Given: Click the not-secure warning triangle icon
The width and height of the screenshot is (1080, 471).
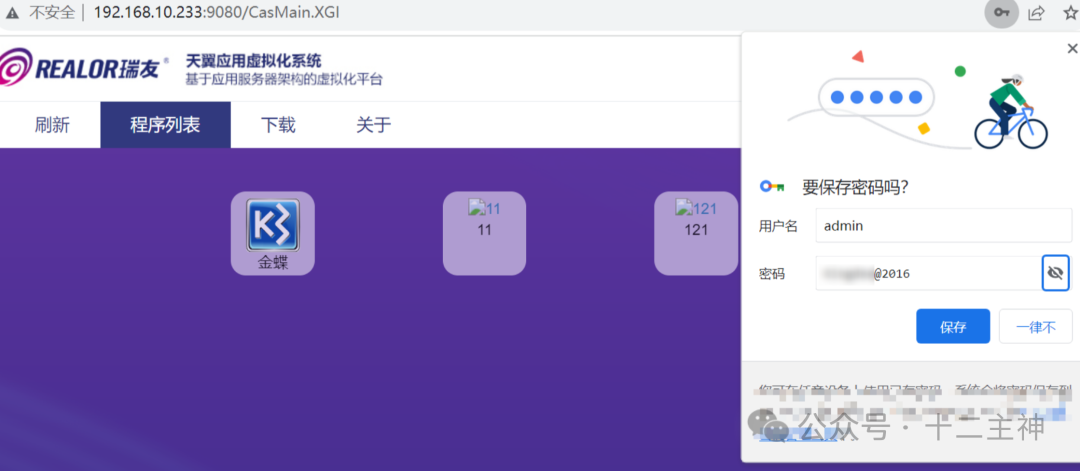Looking at the screenshot, I should 12,12.
